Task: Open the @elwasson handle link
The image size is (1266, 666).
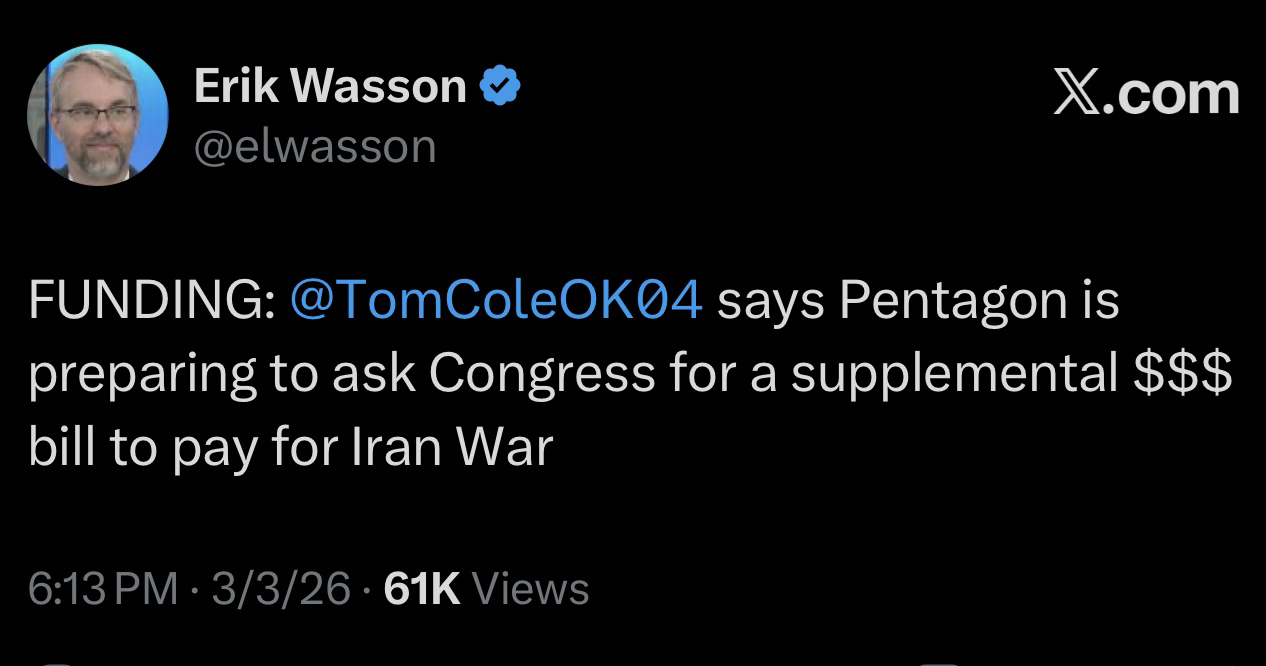Action: 315,147
